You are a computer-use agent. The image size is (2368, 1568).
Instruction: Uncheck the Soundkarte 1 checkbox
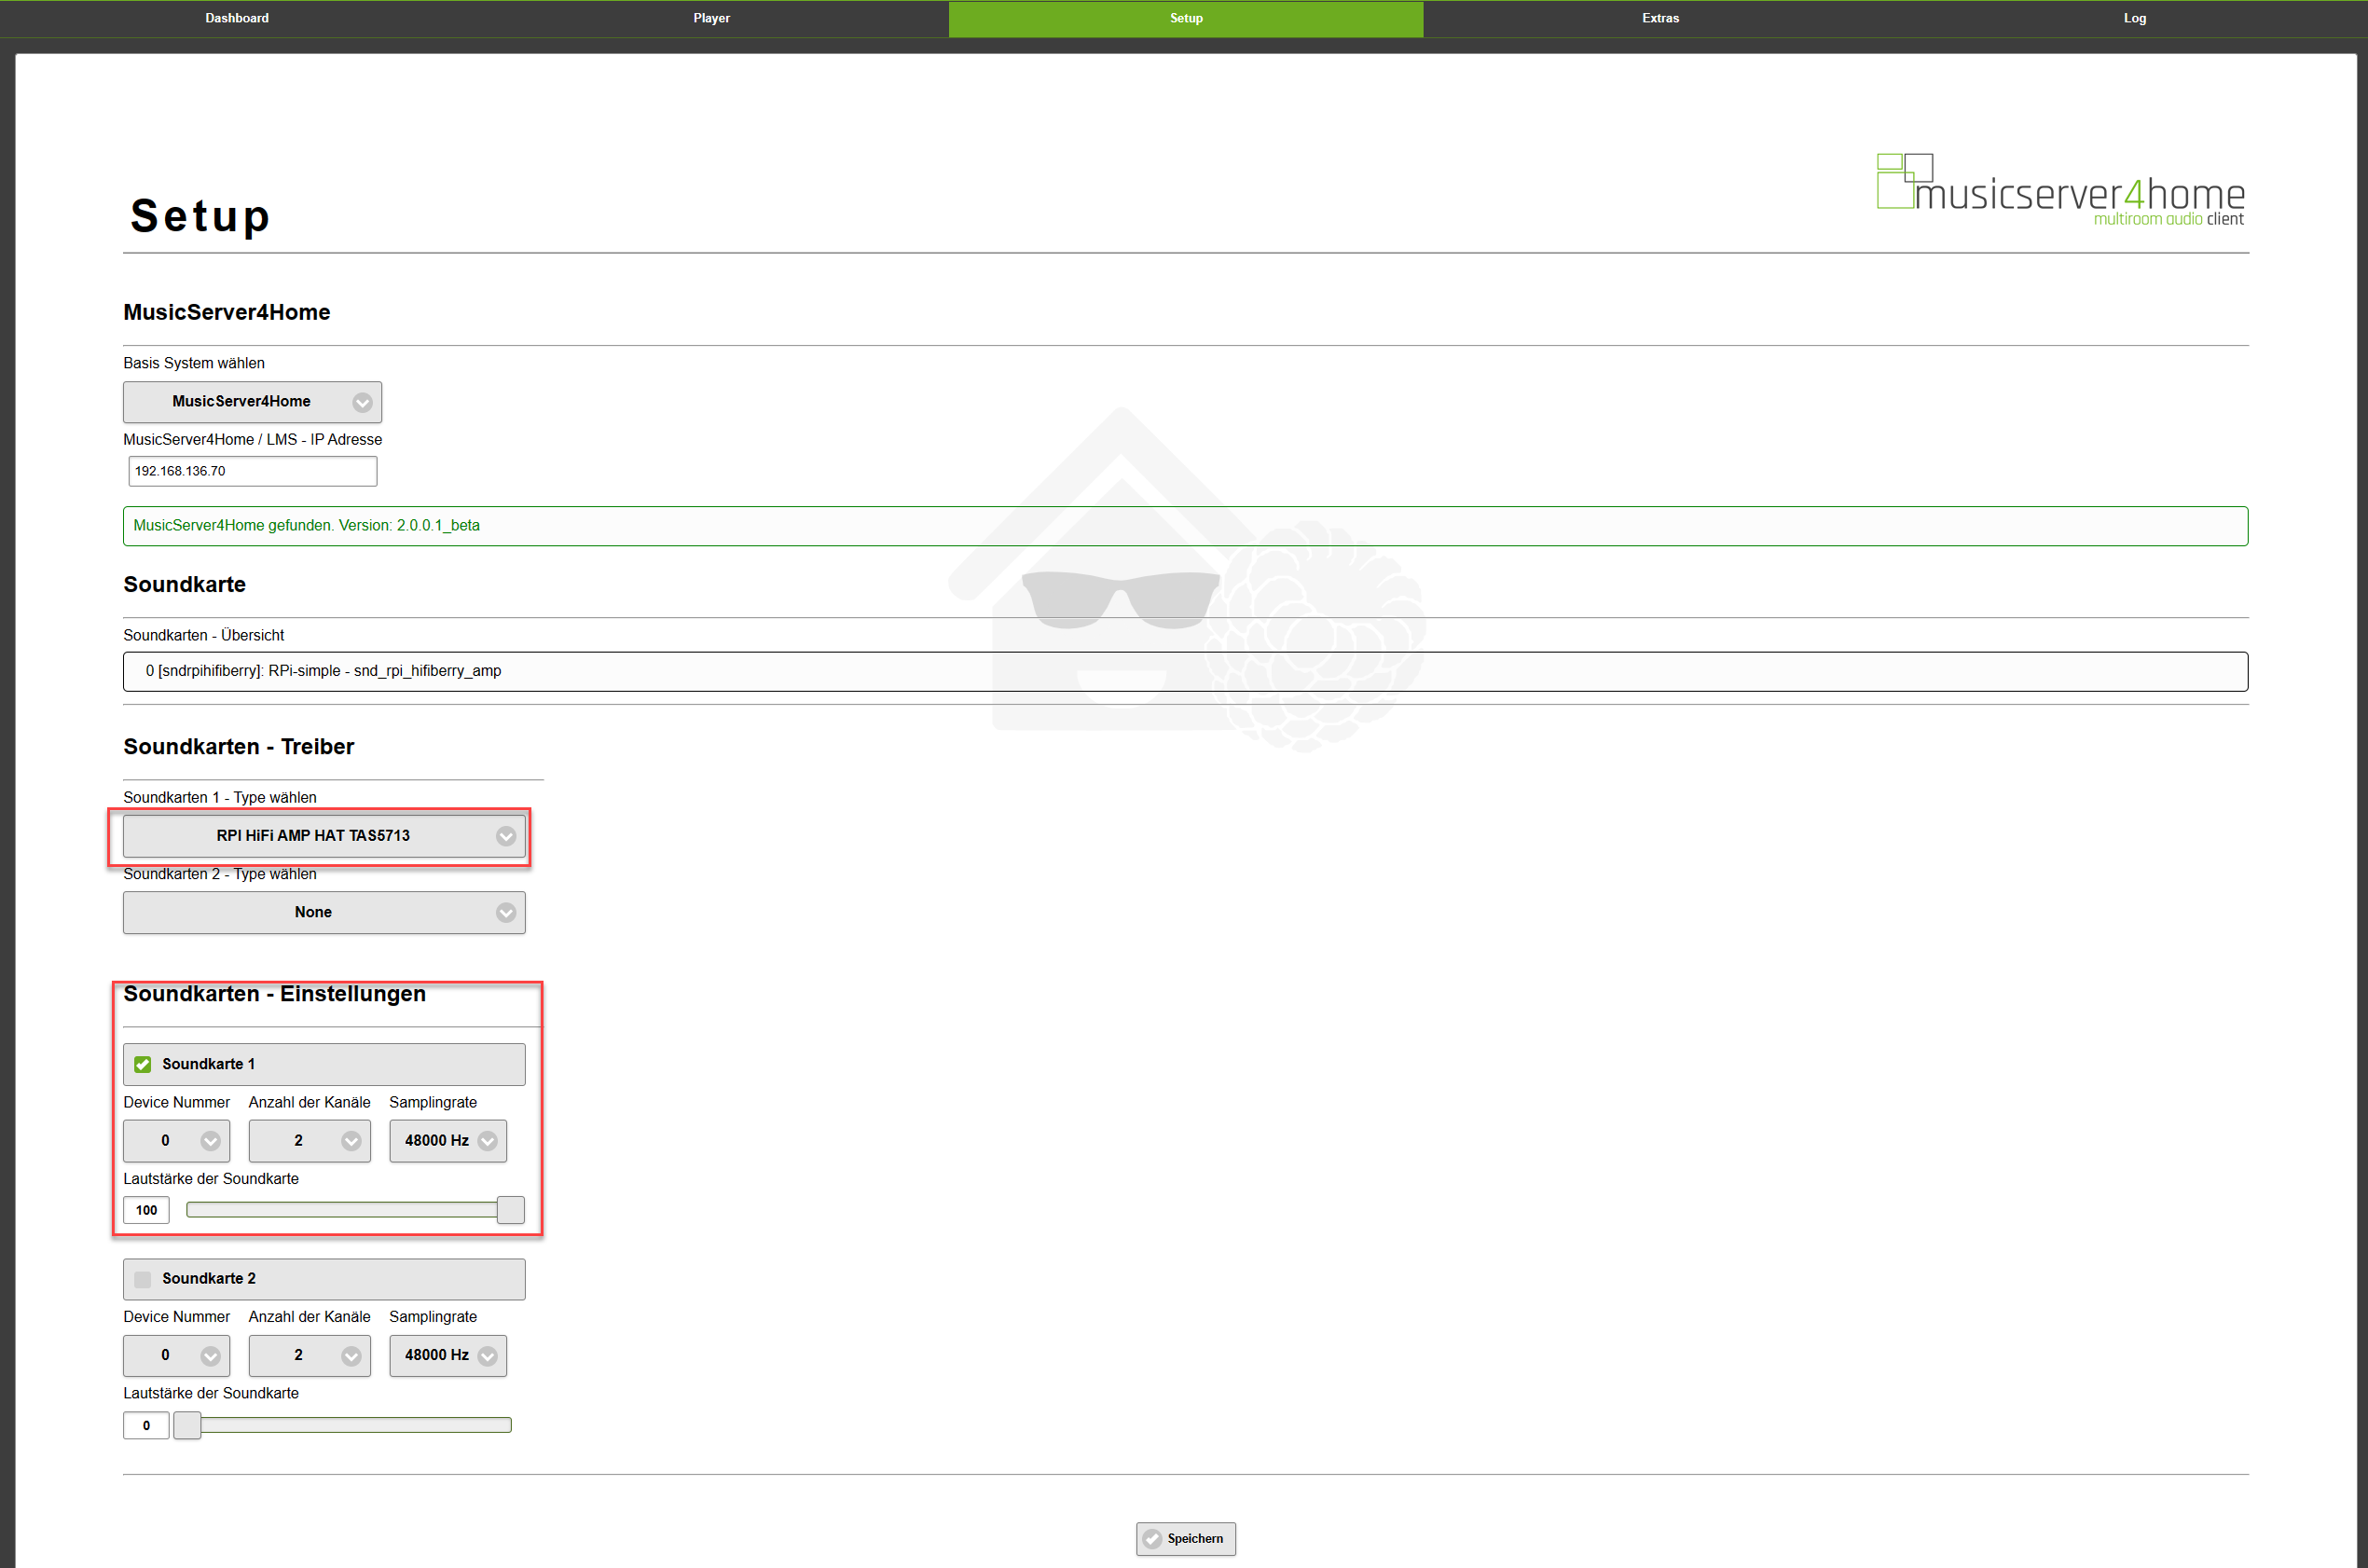click(x=143, y=1064)
